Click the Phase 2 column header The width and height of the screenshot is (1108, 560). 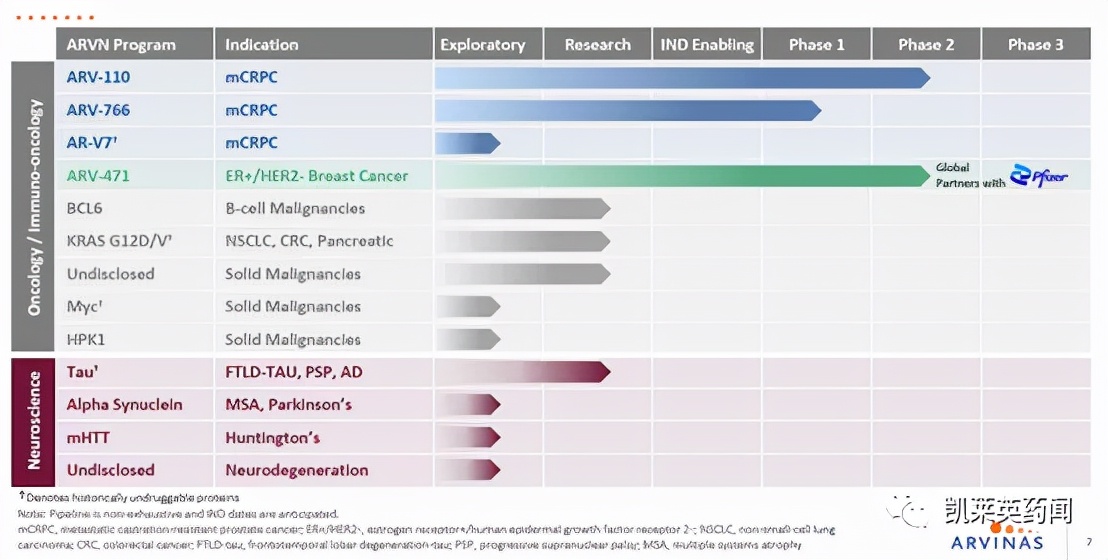[926, 45]
